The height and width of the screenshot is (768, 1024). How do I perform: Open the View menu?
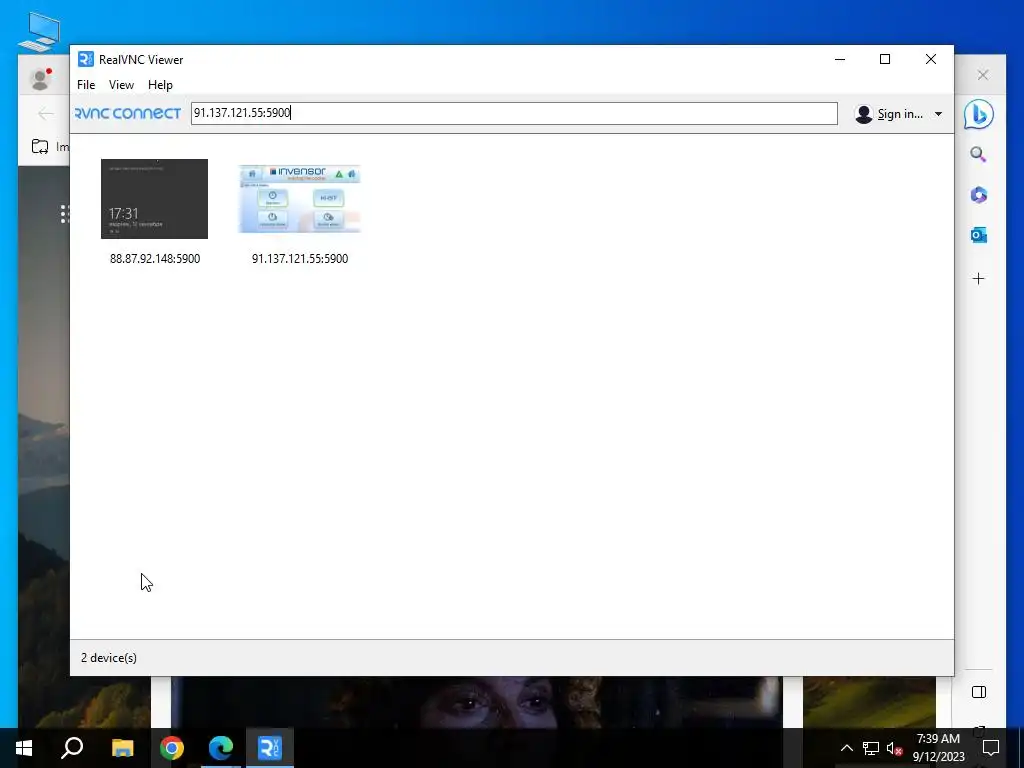point(121,85)
